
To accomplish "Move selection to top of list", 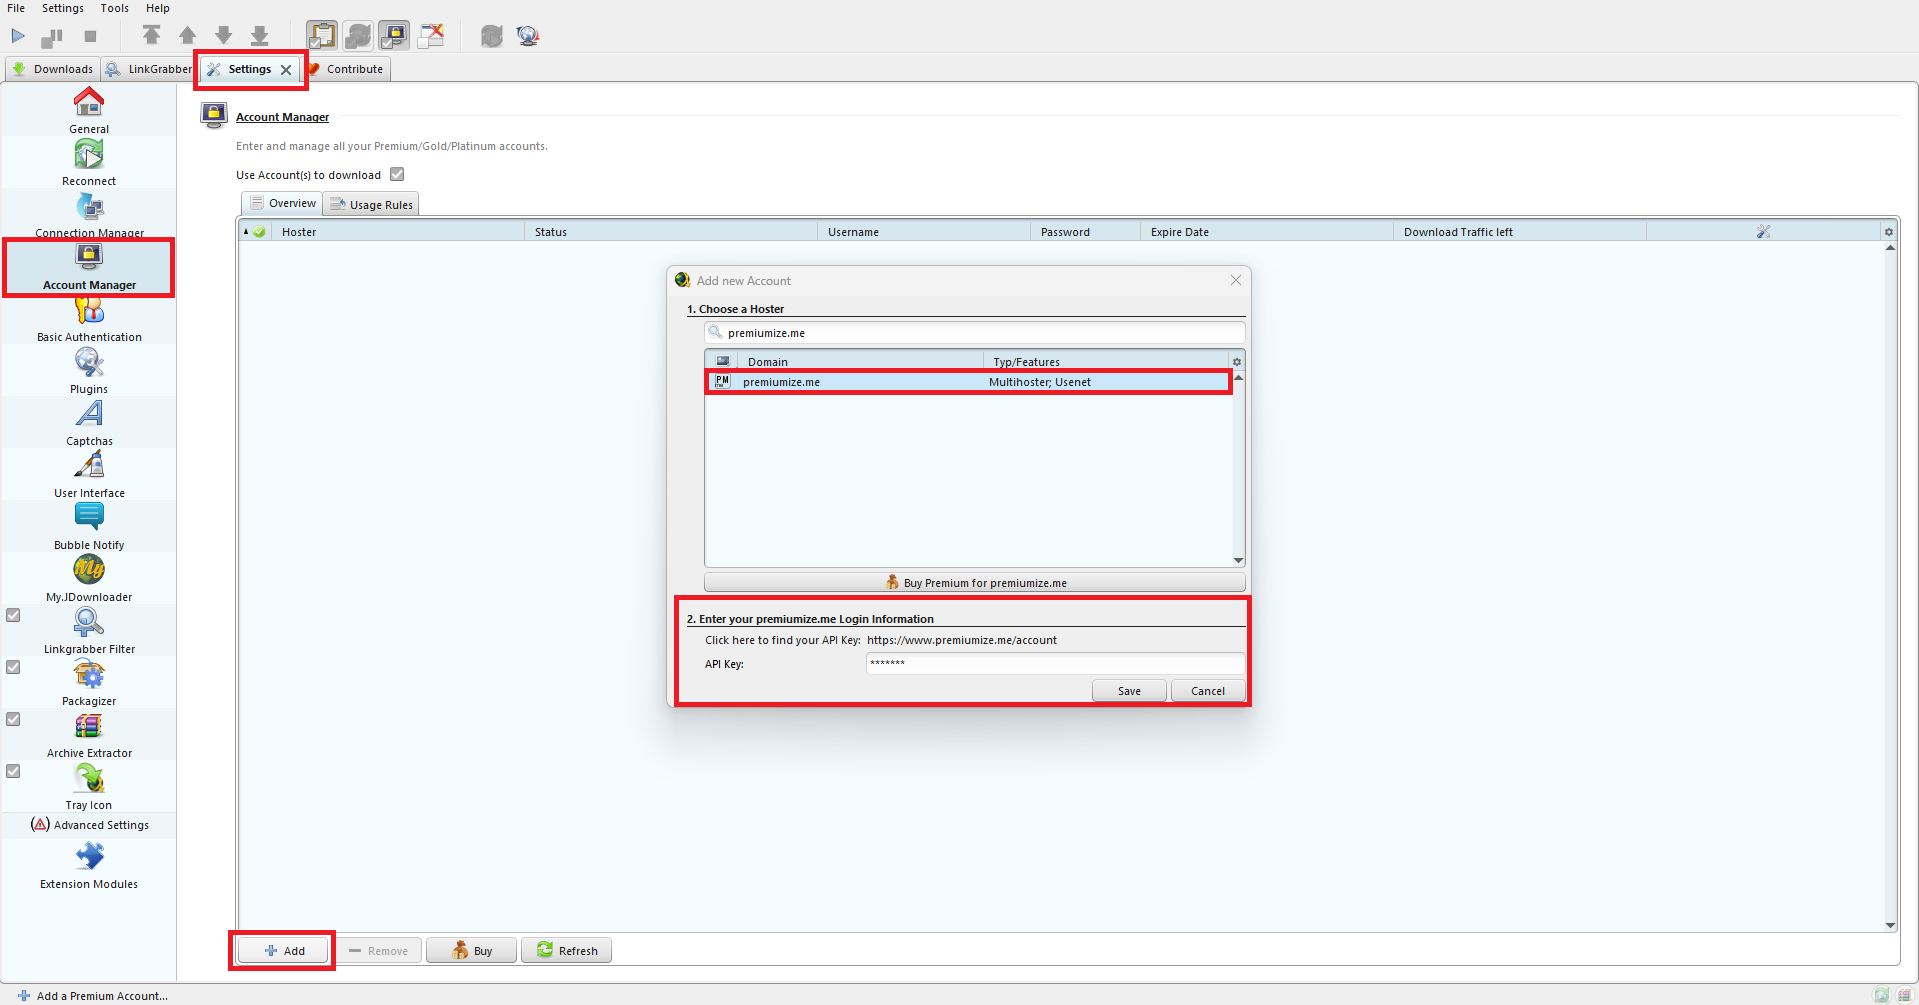I will click(x=151, y=36).
